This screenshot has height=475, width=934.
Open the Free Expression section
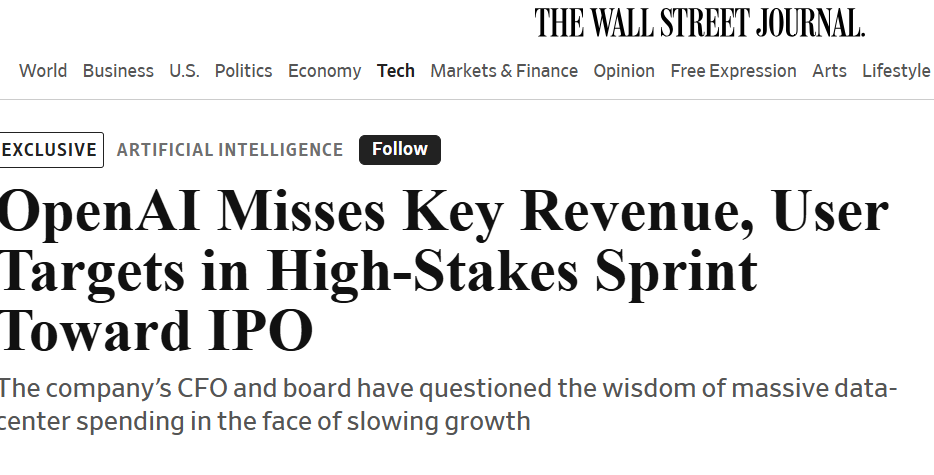(733, 71)
